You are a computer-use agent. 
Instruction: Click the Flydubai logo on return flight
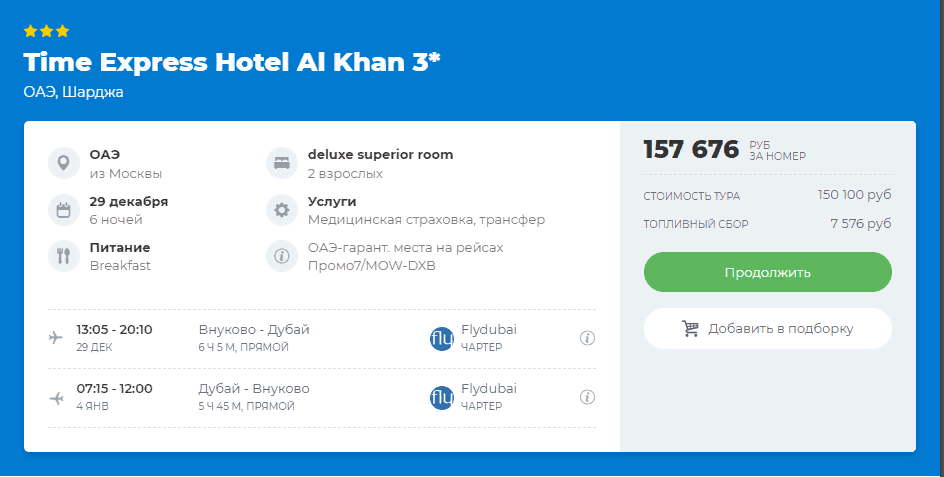coord(441,397)
